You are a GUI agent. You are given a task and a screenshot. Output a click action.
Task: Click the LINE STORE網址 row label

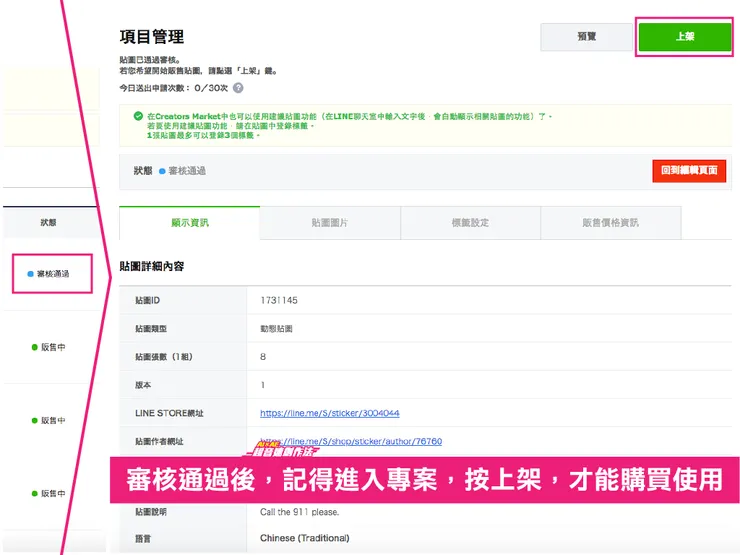point(169,413)
